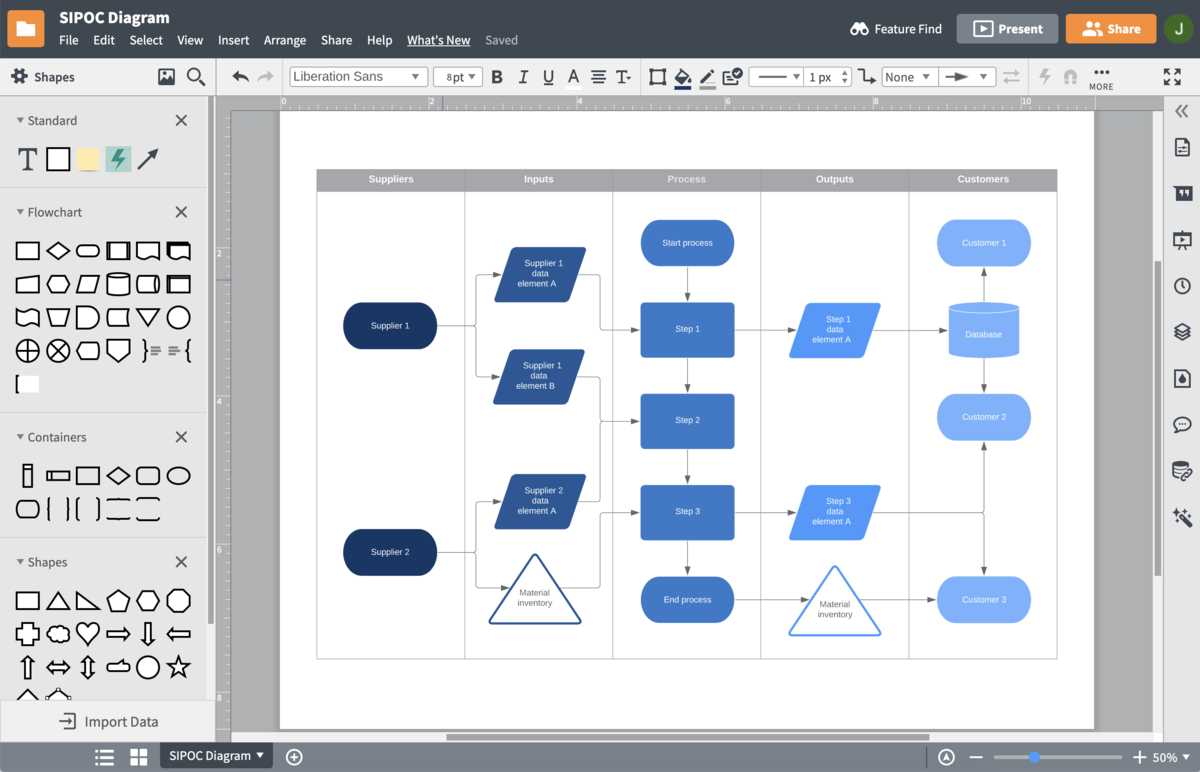Click the Import Data button
This screenshot has height=772, width=1200.
(108, 721)
